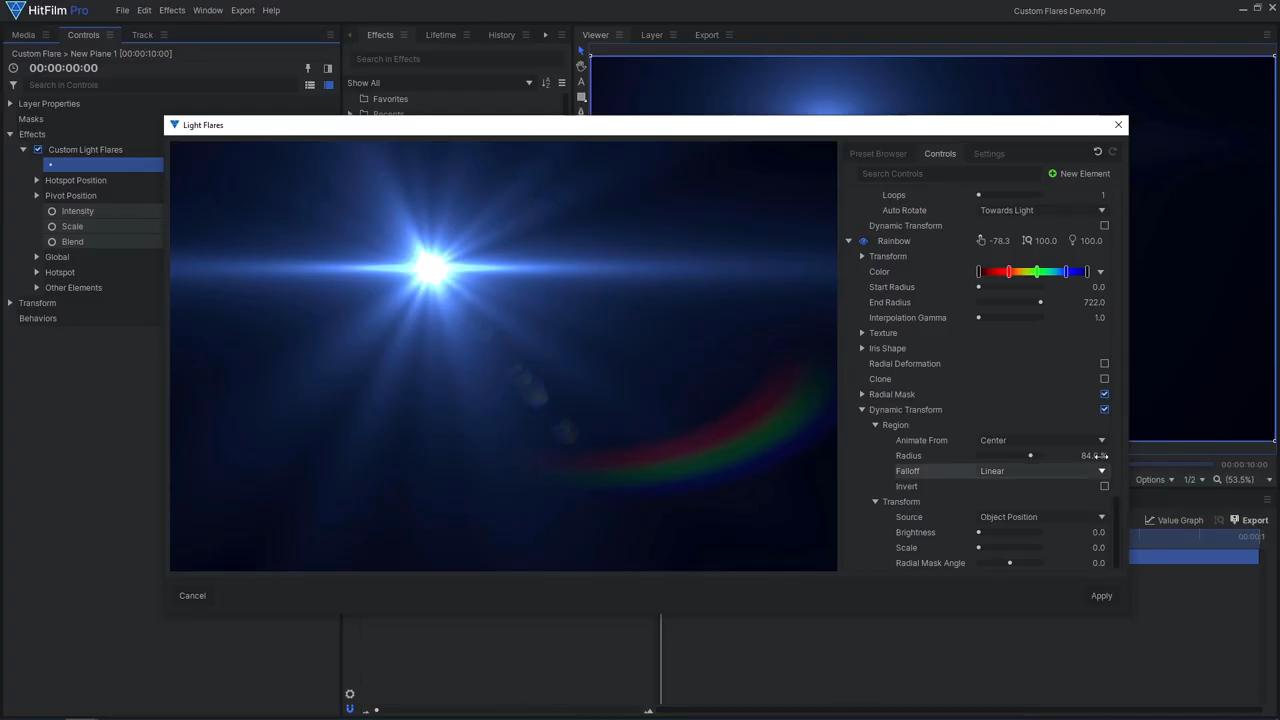Click the Value Graph icon in timeline
The width and height of the screenshot is (1280, 720).
(1150, 520)
